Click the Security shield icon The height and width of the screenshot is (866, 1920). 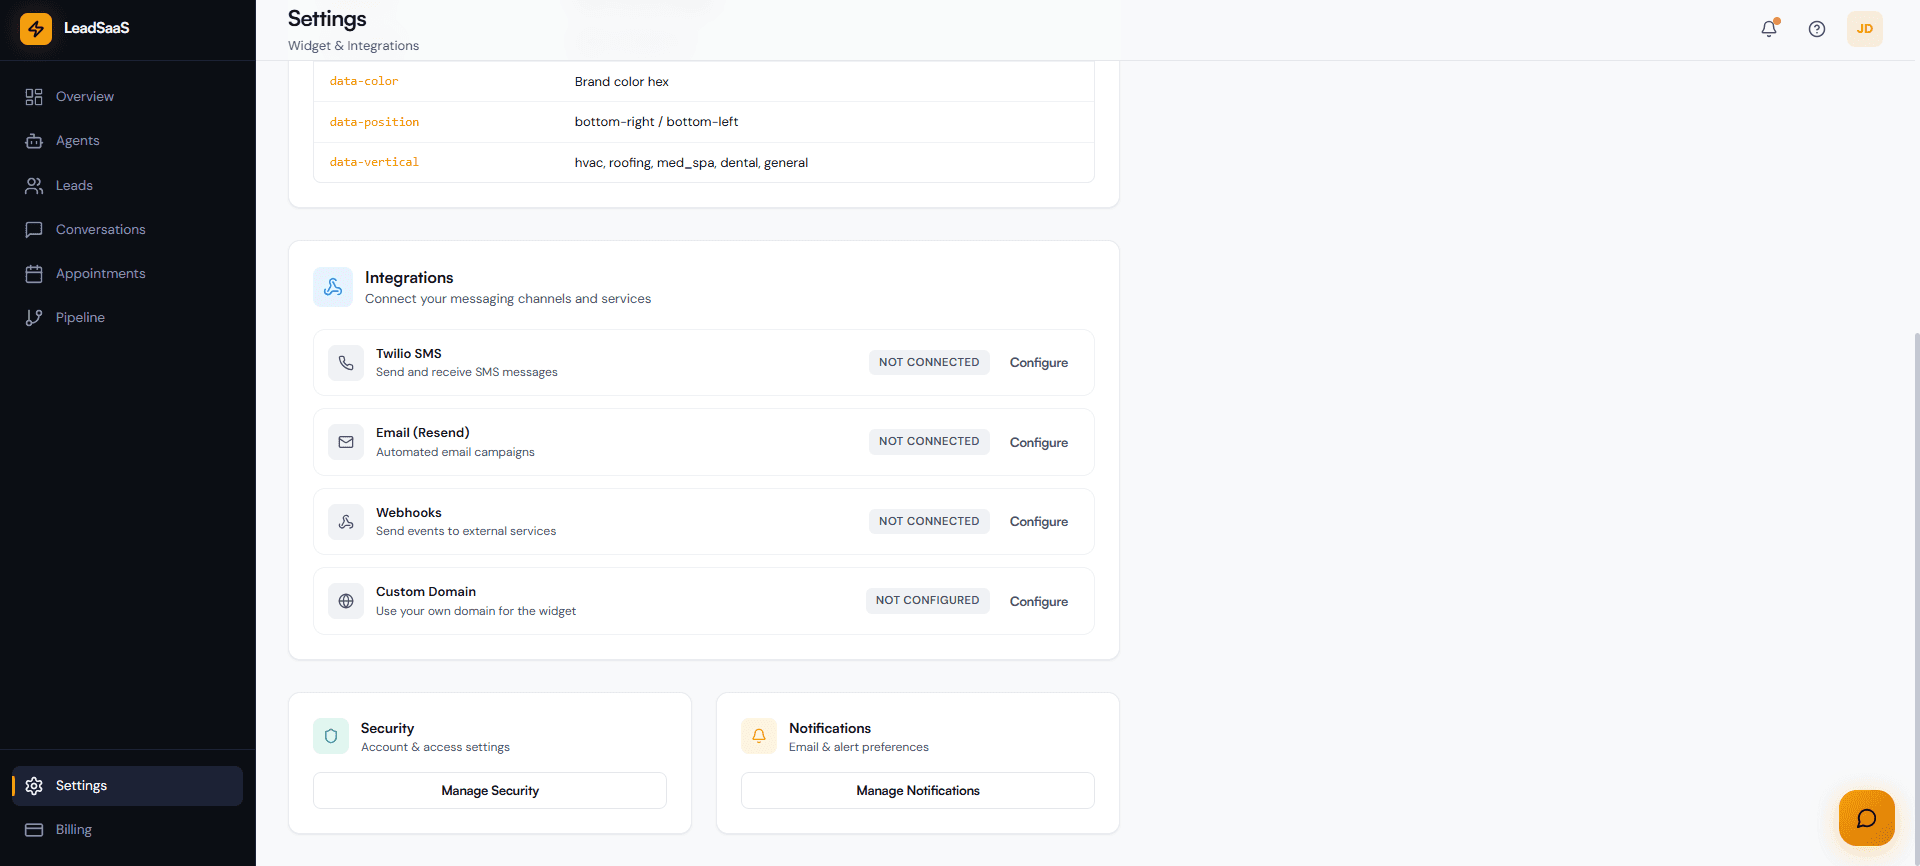[x=331, y=736]
